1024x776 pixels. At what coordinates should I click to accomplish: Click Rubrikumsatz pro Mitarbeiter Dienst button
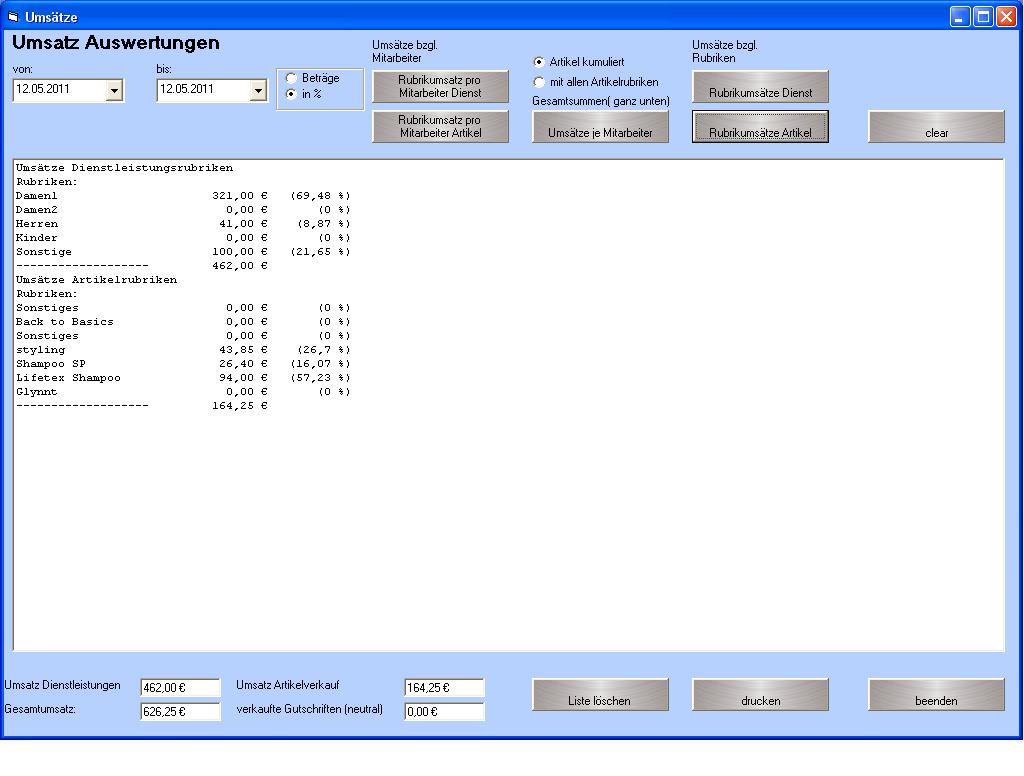point(440,86)
